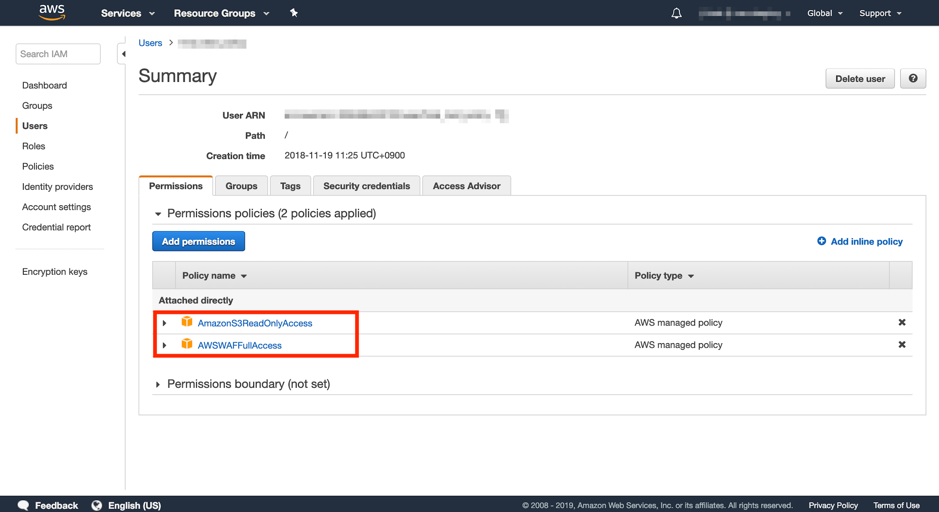The width and height of the screenshot is (939, 512).
Task: Click the globe language icon
Action: (x=97, y=505)
